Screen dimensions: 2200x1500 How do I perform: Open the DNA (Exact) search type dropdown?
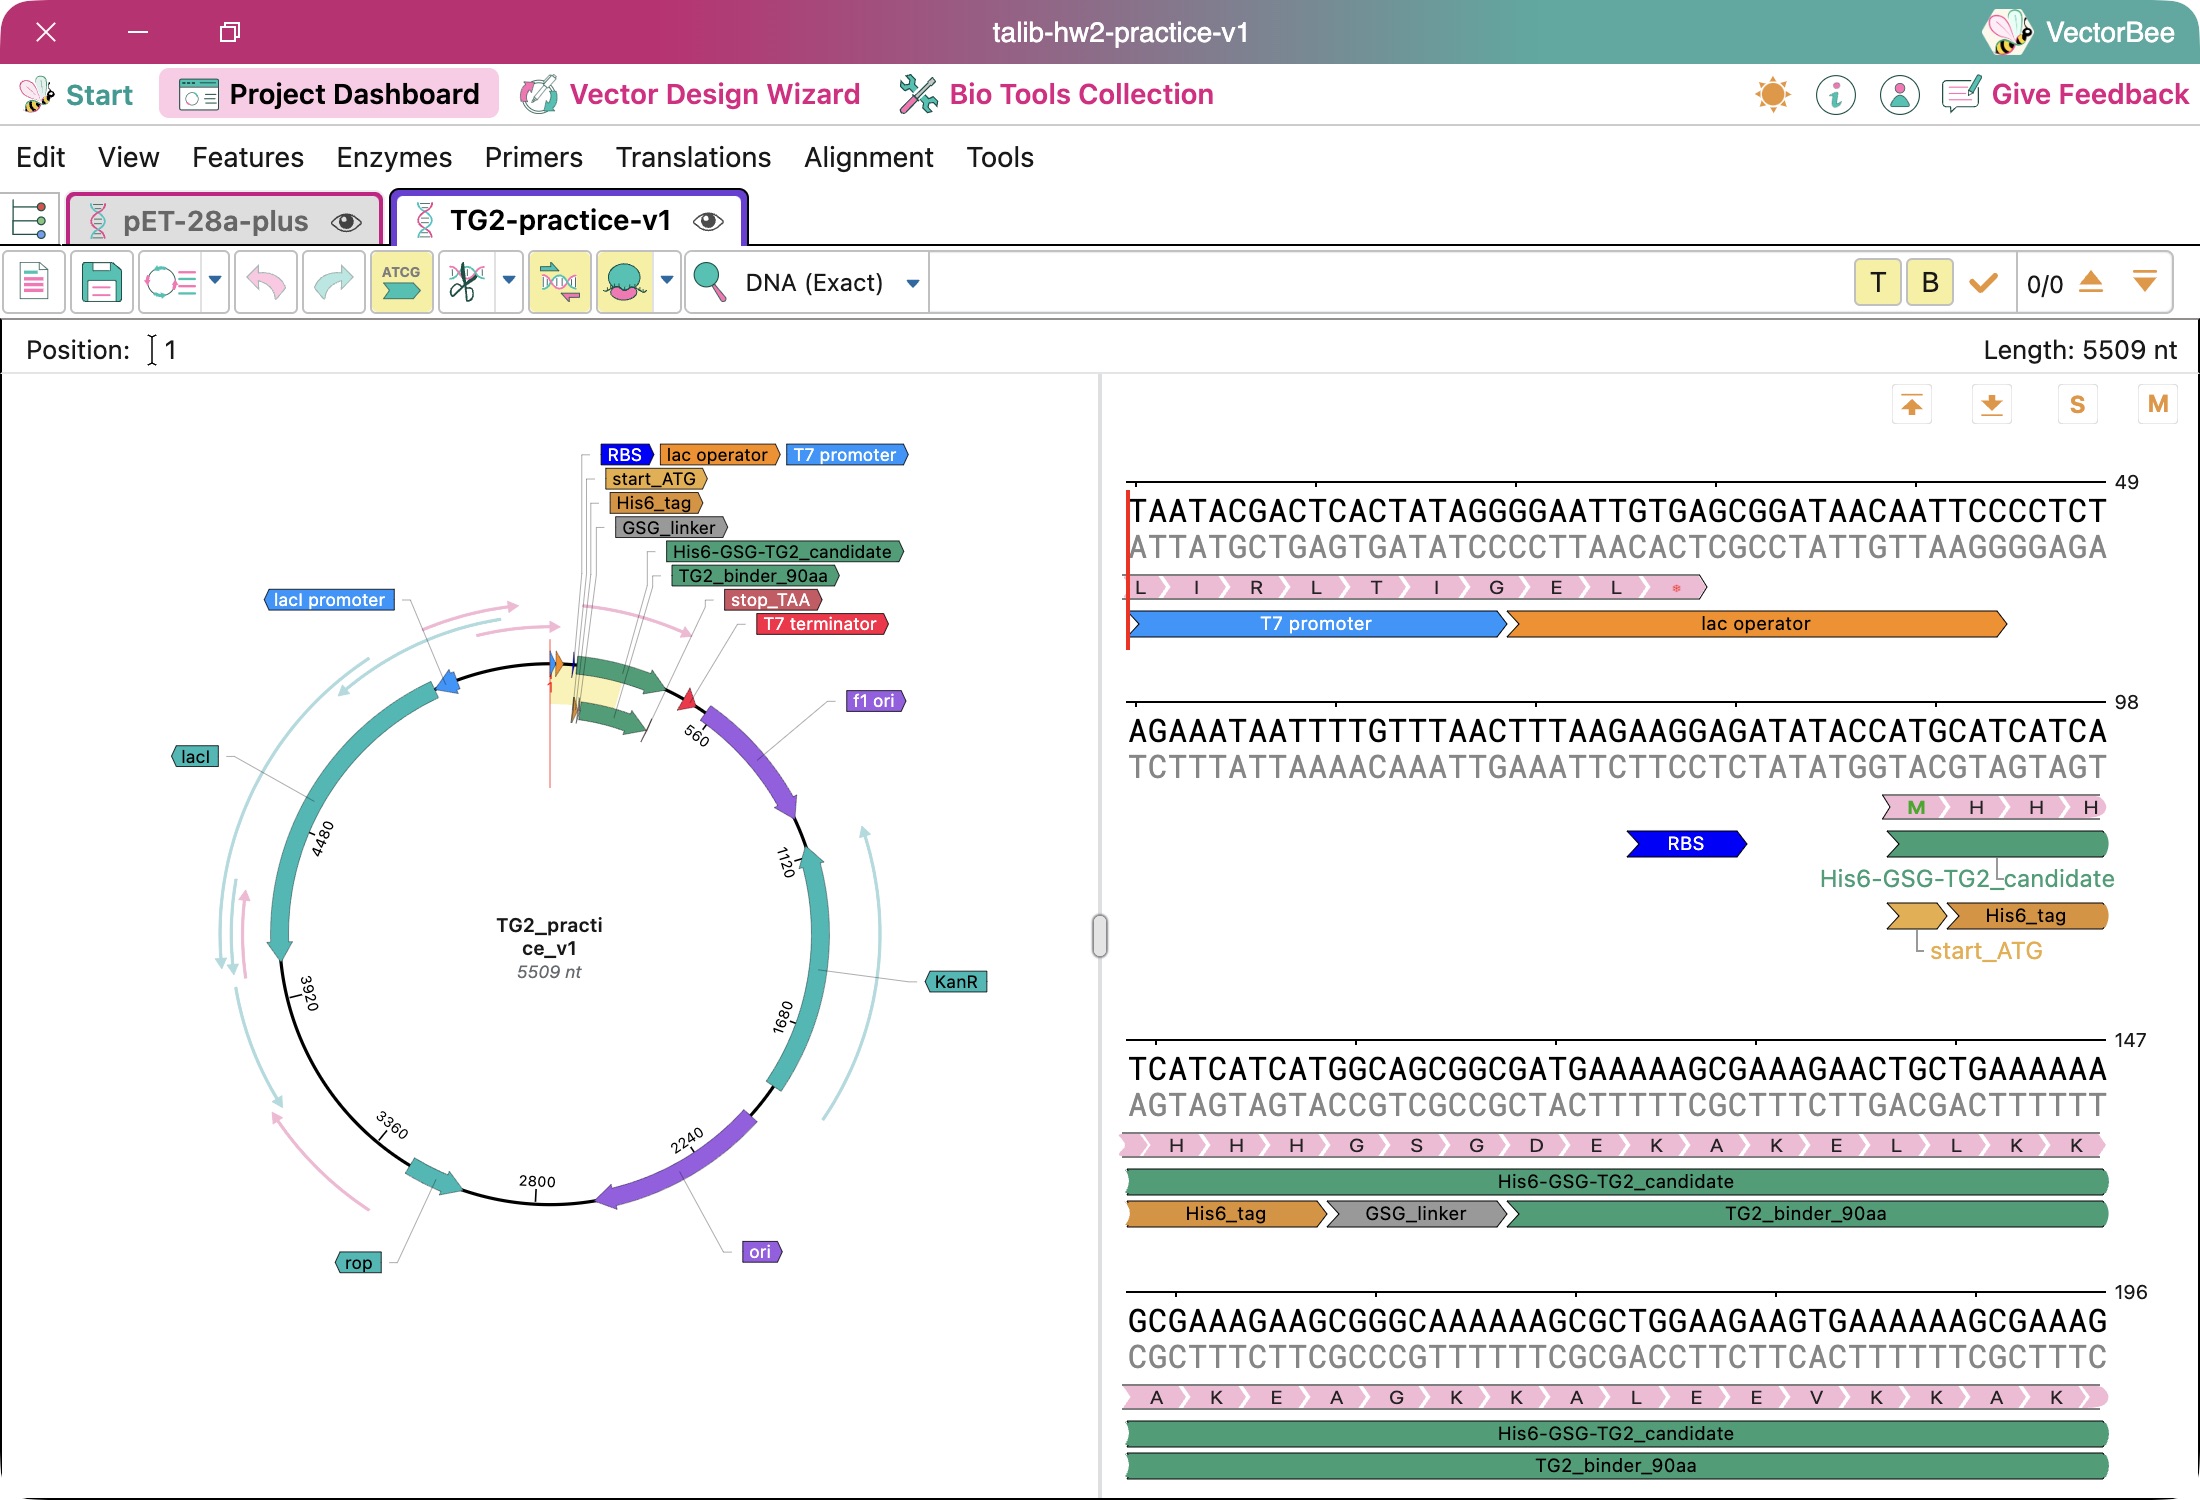point(830,283)
